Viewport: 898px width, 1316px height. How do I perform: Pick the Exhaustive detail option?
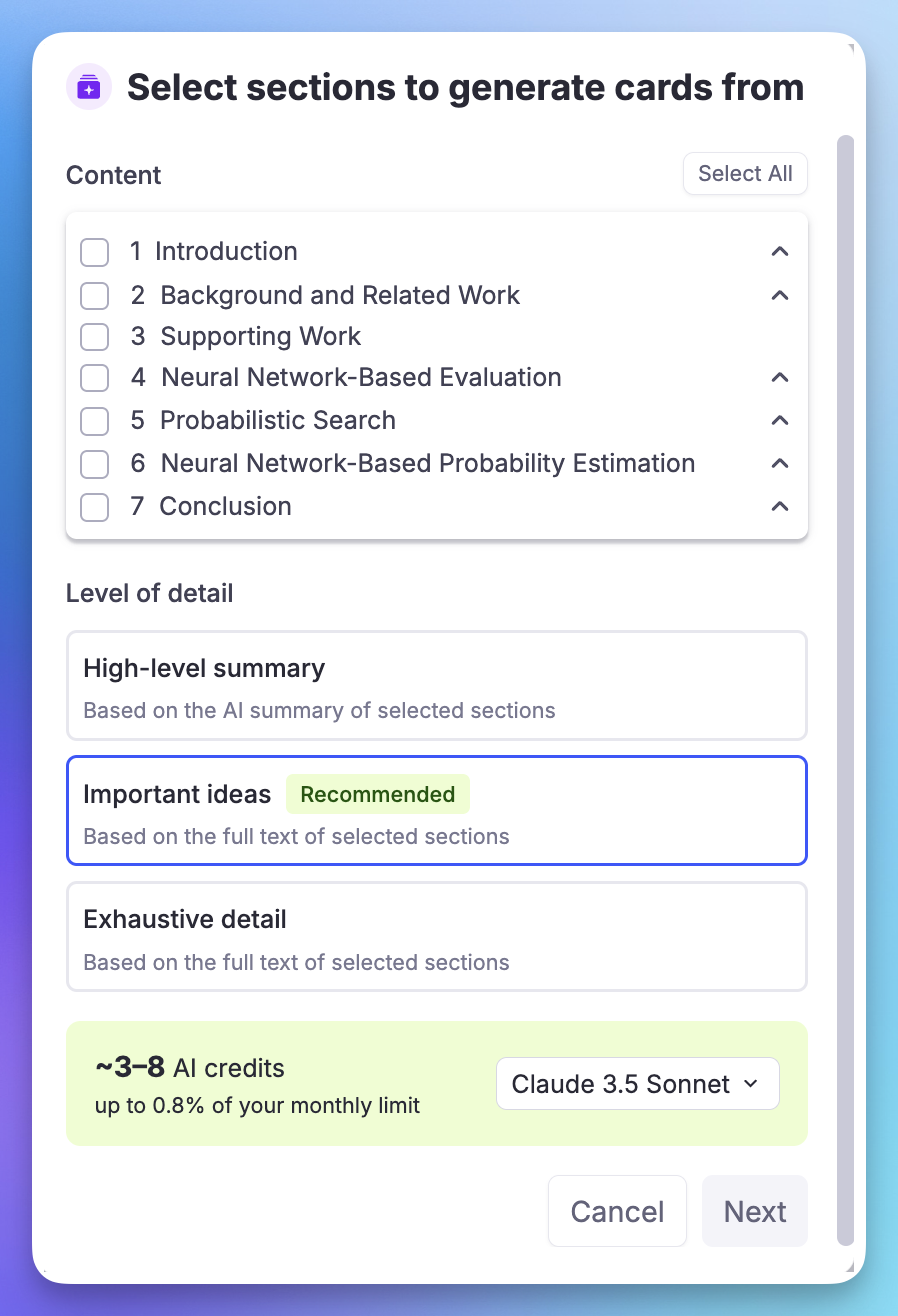click(436, 937)
